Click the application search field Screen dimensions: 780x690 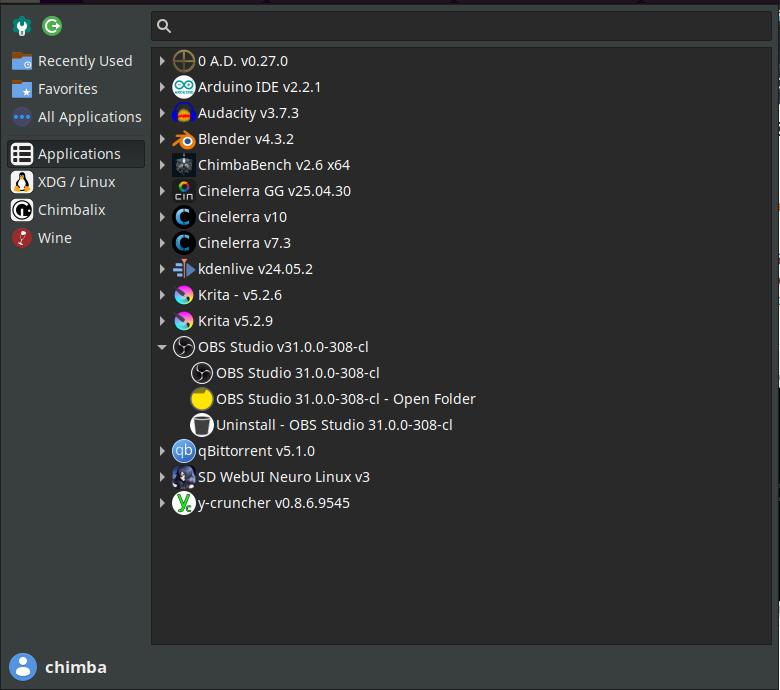[x=461, y=26]
